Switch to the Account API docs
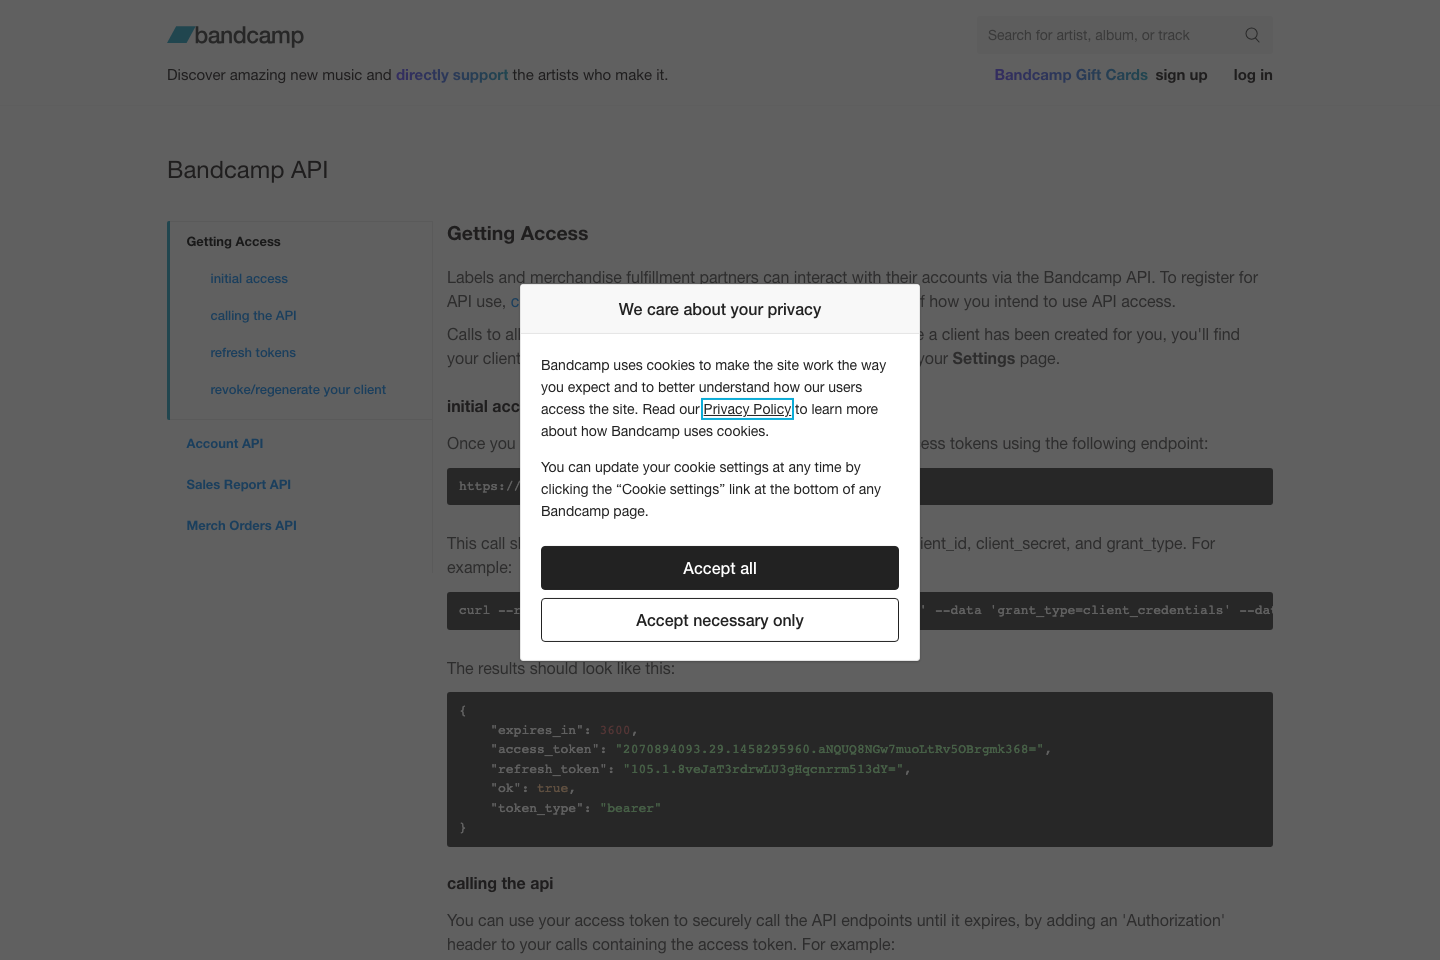 pos(224,443)
